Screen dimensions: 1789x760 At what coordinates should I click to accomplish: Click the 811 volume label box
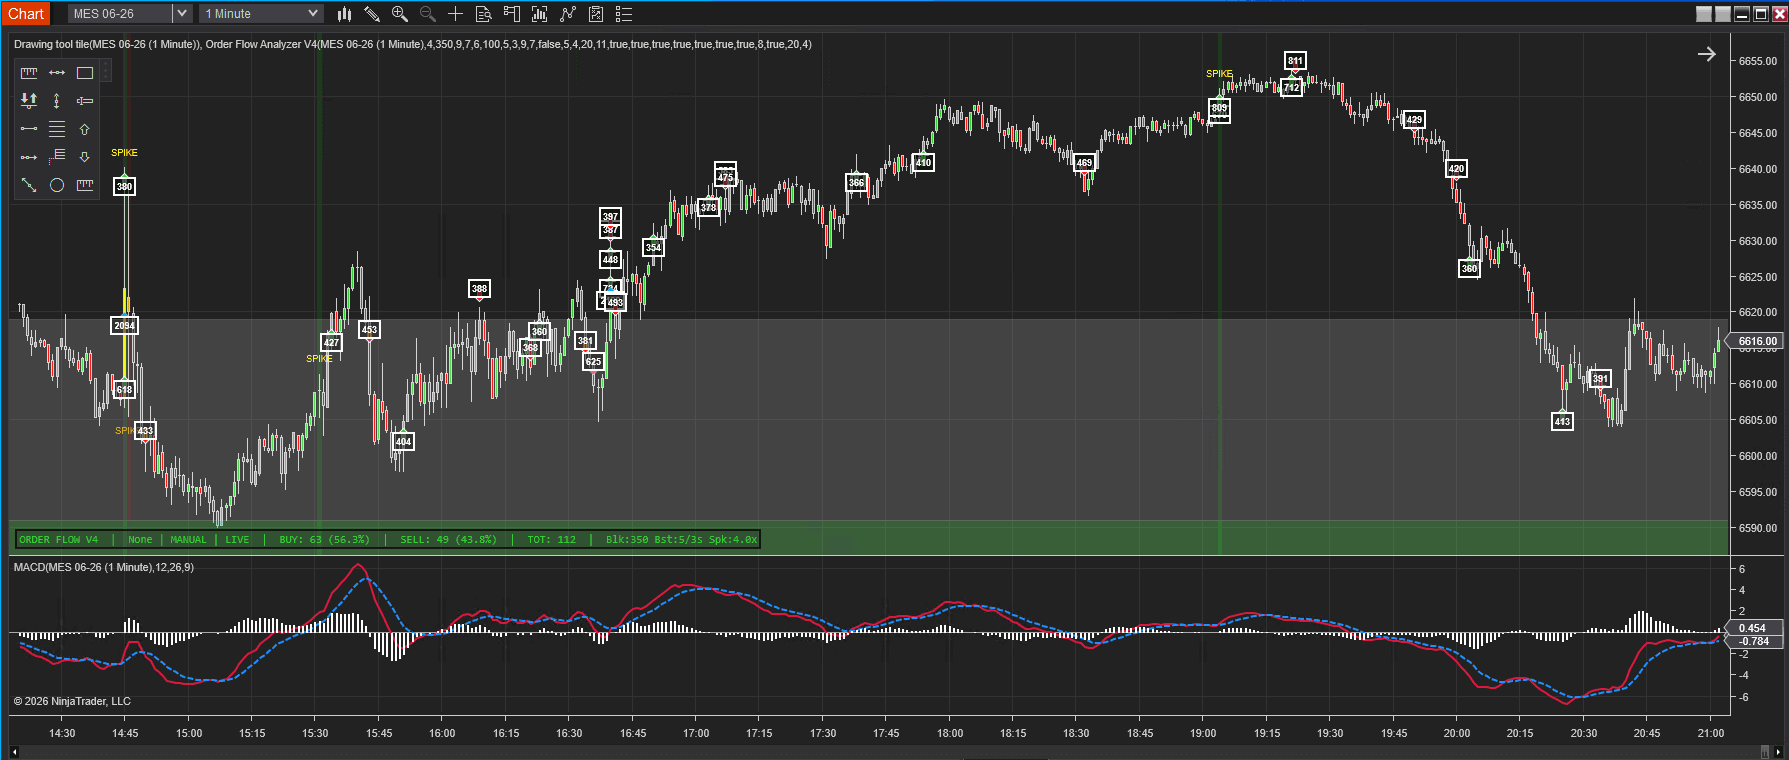coord(1295,61)
